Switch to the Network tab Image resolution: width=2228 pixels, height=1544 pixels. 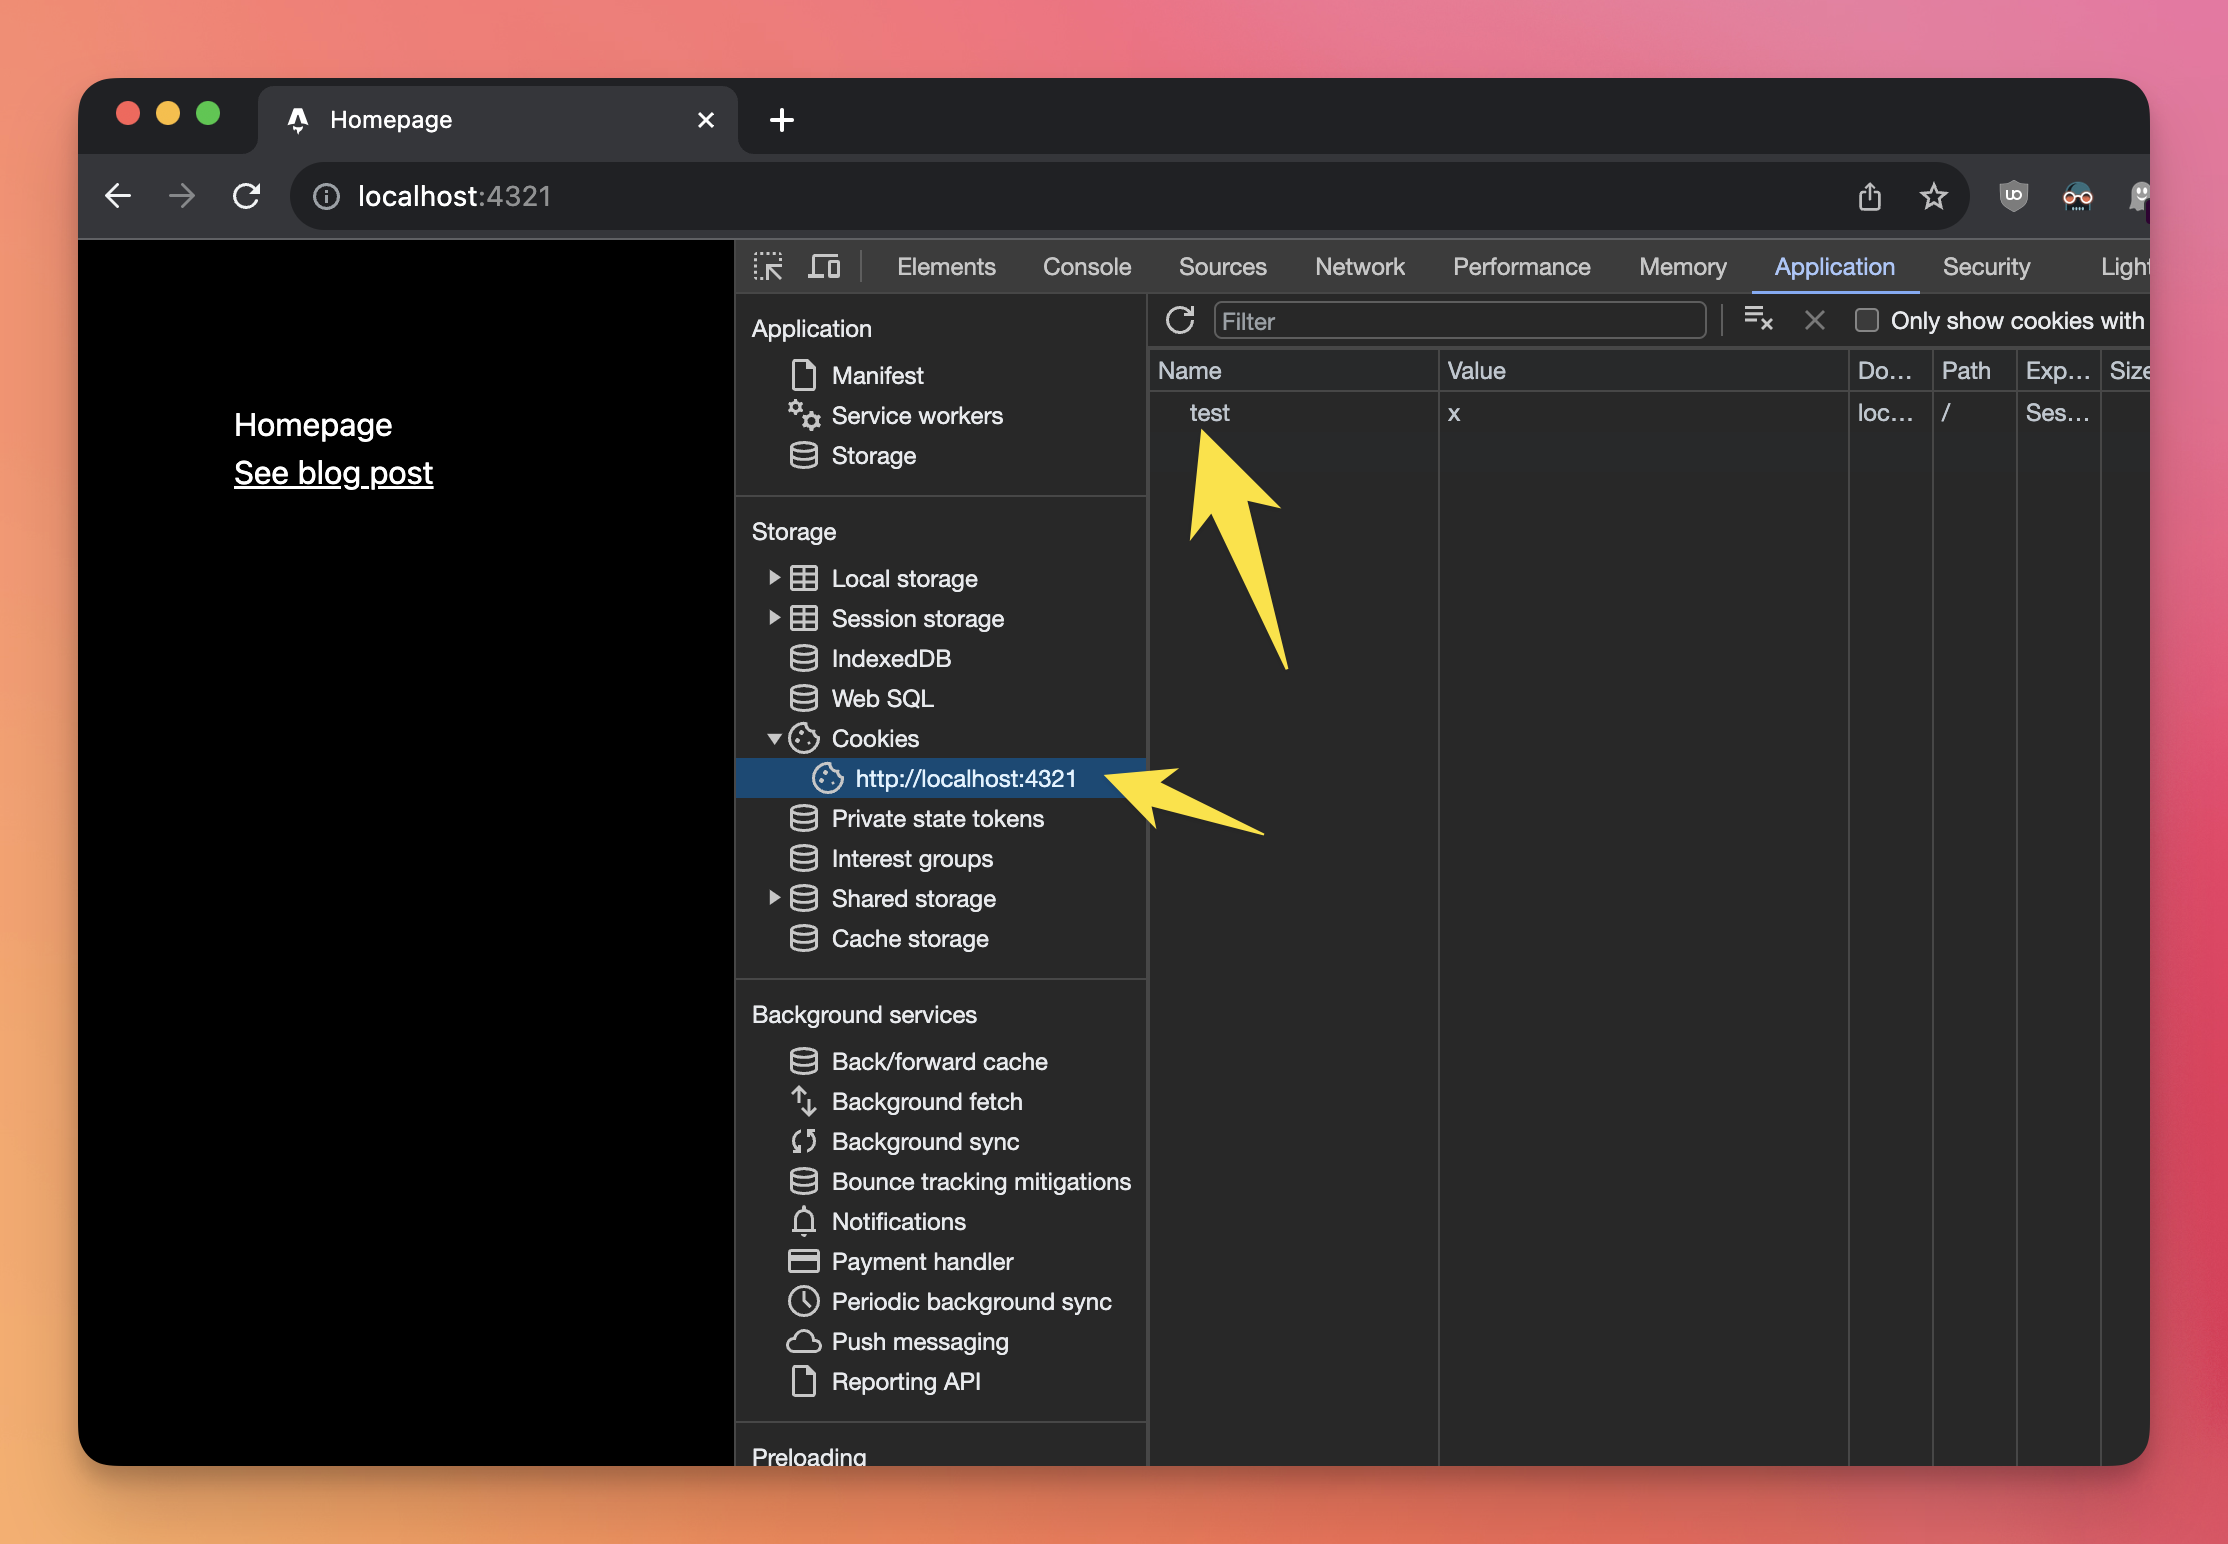1359,266
